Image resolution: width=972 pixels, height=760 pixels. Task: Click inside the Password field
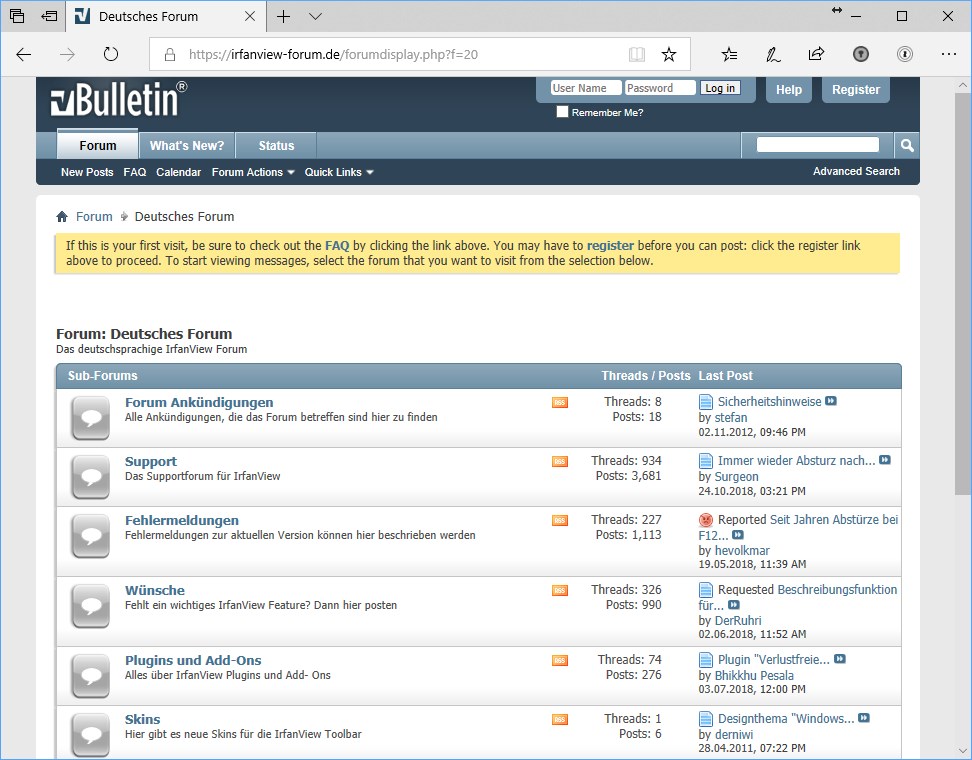(x=660, y=88)
